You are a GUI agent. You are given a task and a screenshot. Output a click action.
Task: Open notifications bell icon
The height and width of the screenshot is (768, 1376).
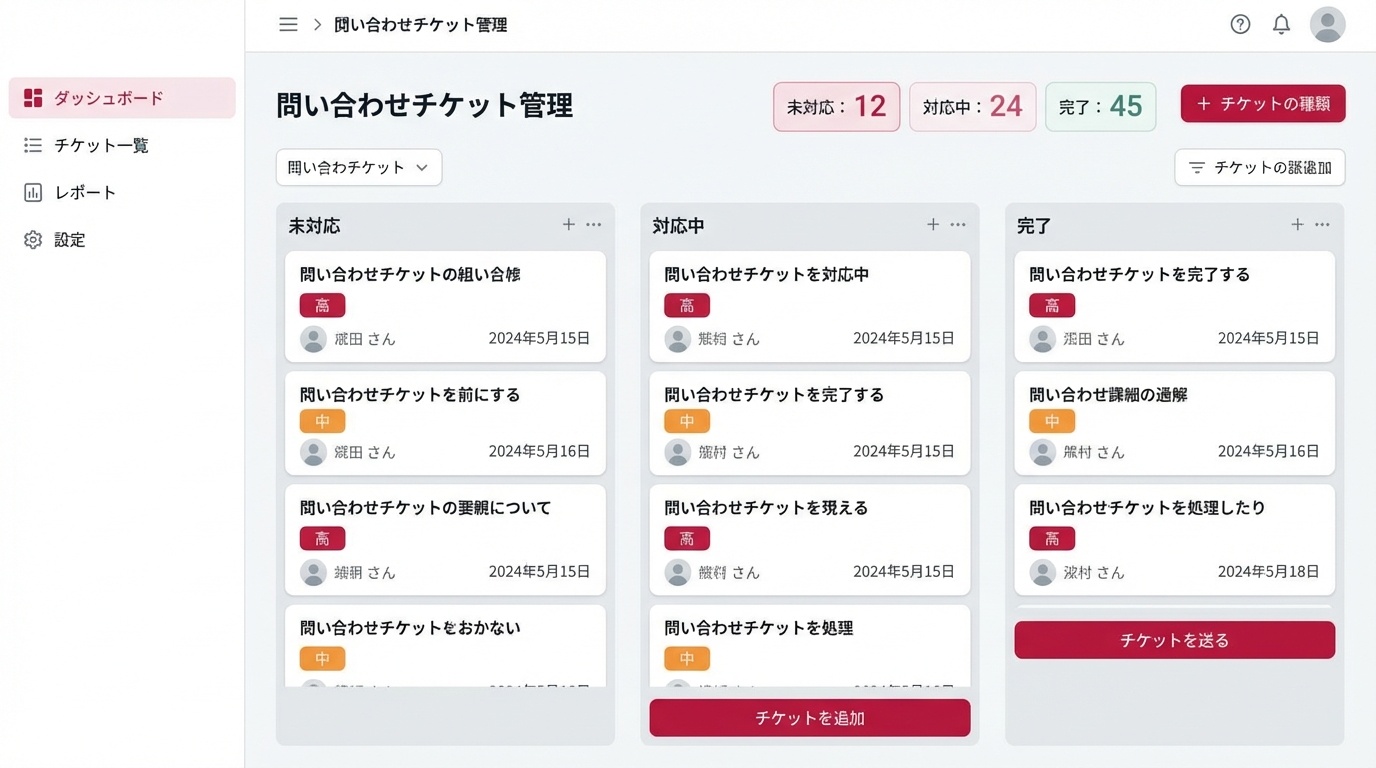(1281, 25)
